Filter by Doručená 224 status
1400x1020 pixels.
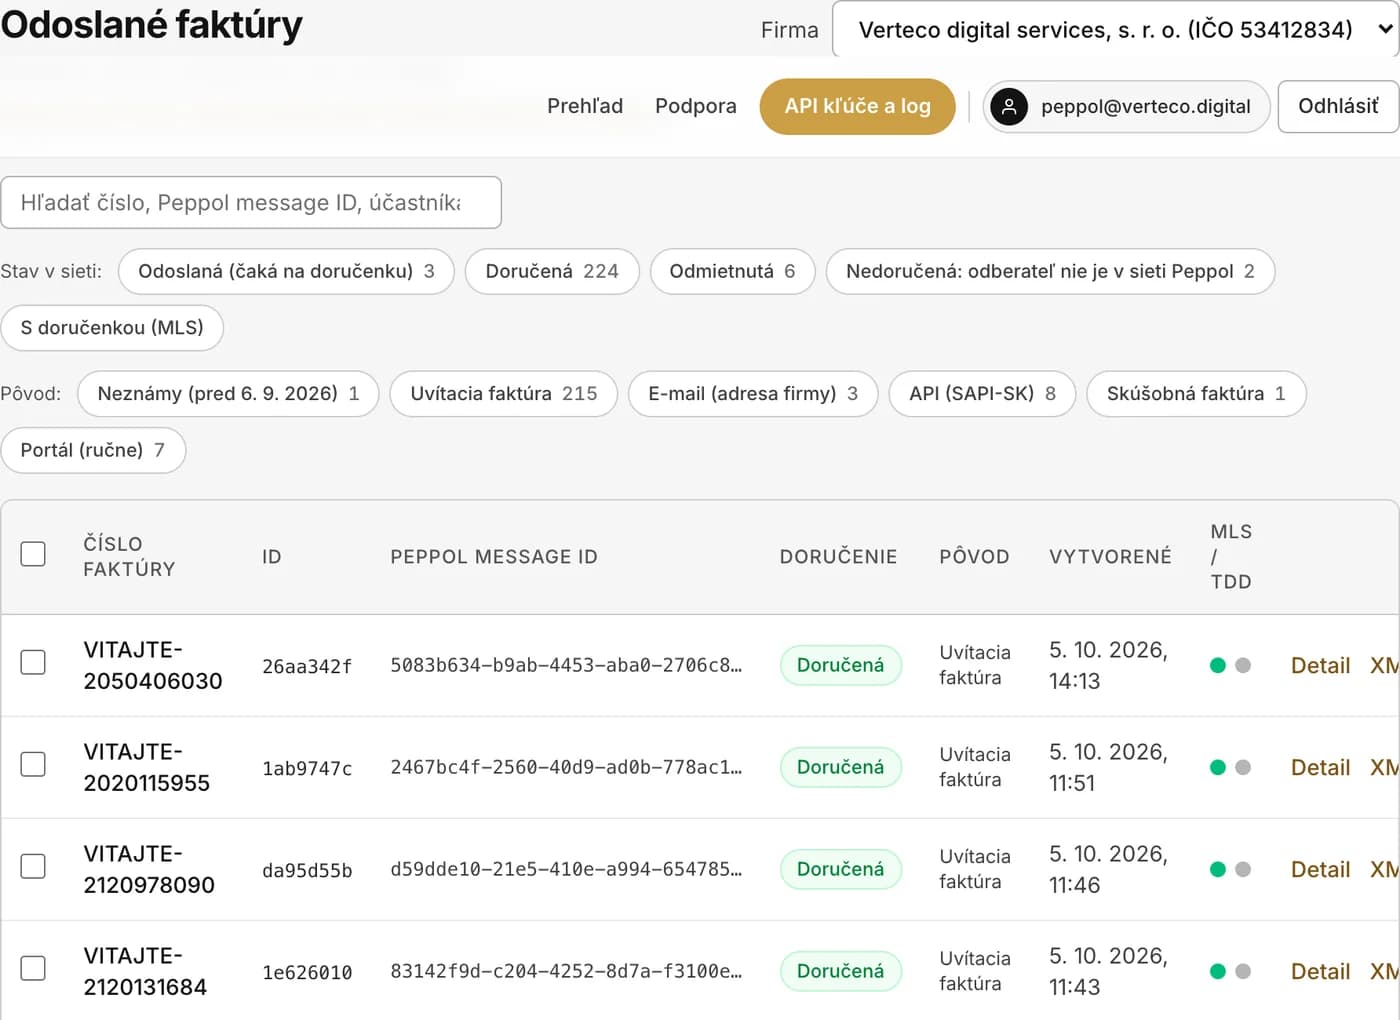point(552,271)
